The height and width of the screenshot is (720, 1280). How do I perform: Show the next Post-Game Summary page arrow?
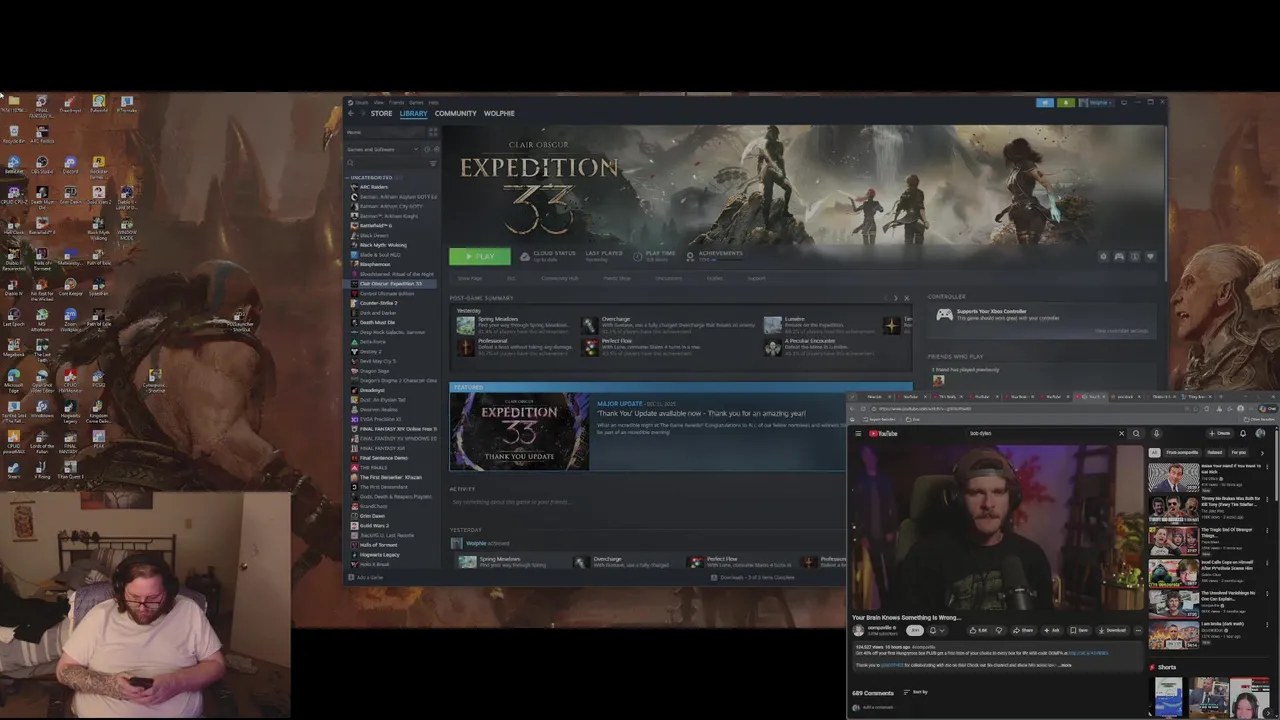pos(895,298)
